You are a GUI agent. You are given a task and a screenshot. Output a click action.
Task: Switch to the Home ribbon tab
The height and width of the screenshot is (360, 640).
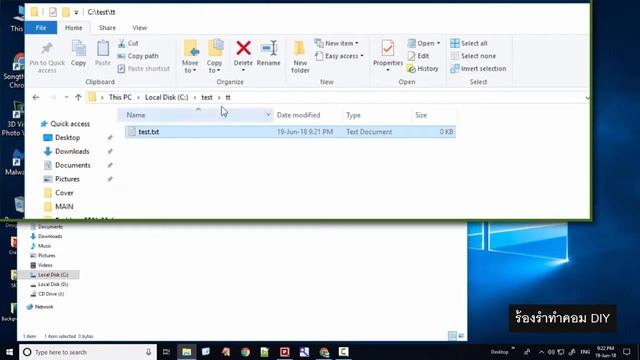[73, 28]
